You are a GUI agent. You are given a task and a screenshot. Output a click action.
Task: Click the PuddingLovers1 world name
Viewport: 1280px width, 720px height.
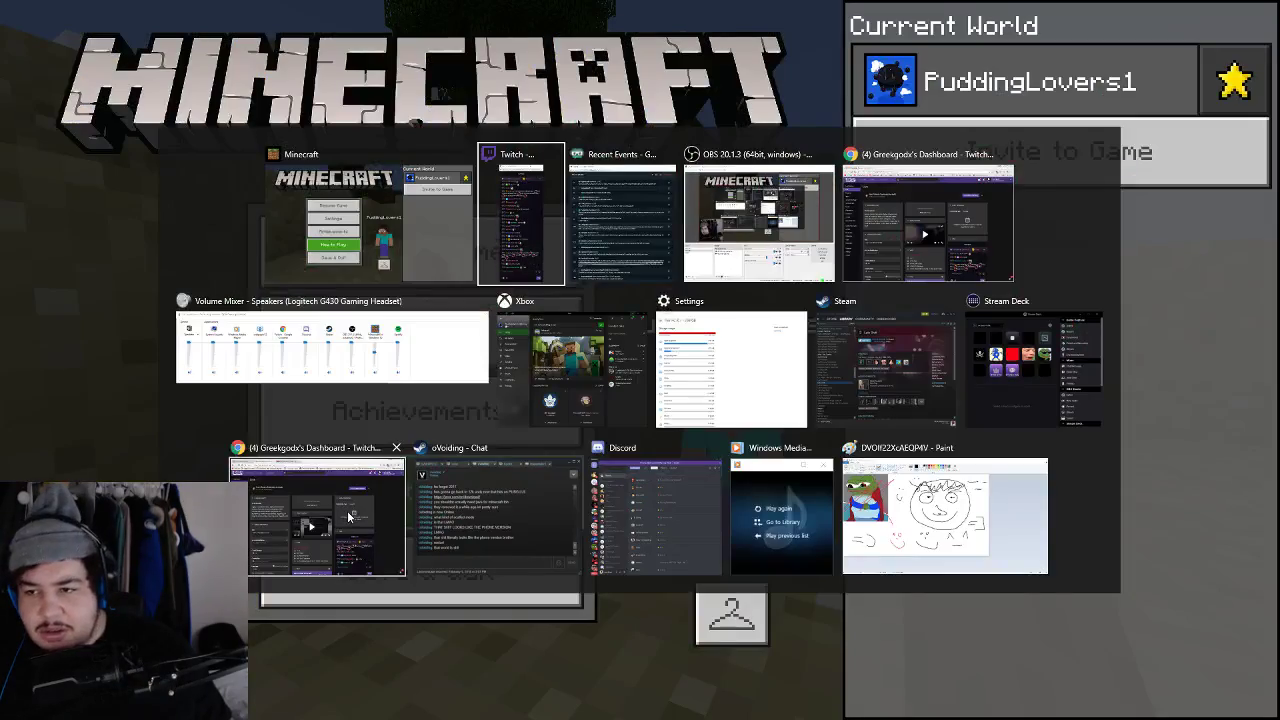(x=1029, y=82)
